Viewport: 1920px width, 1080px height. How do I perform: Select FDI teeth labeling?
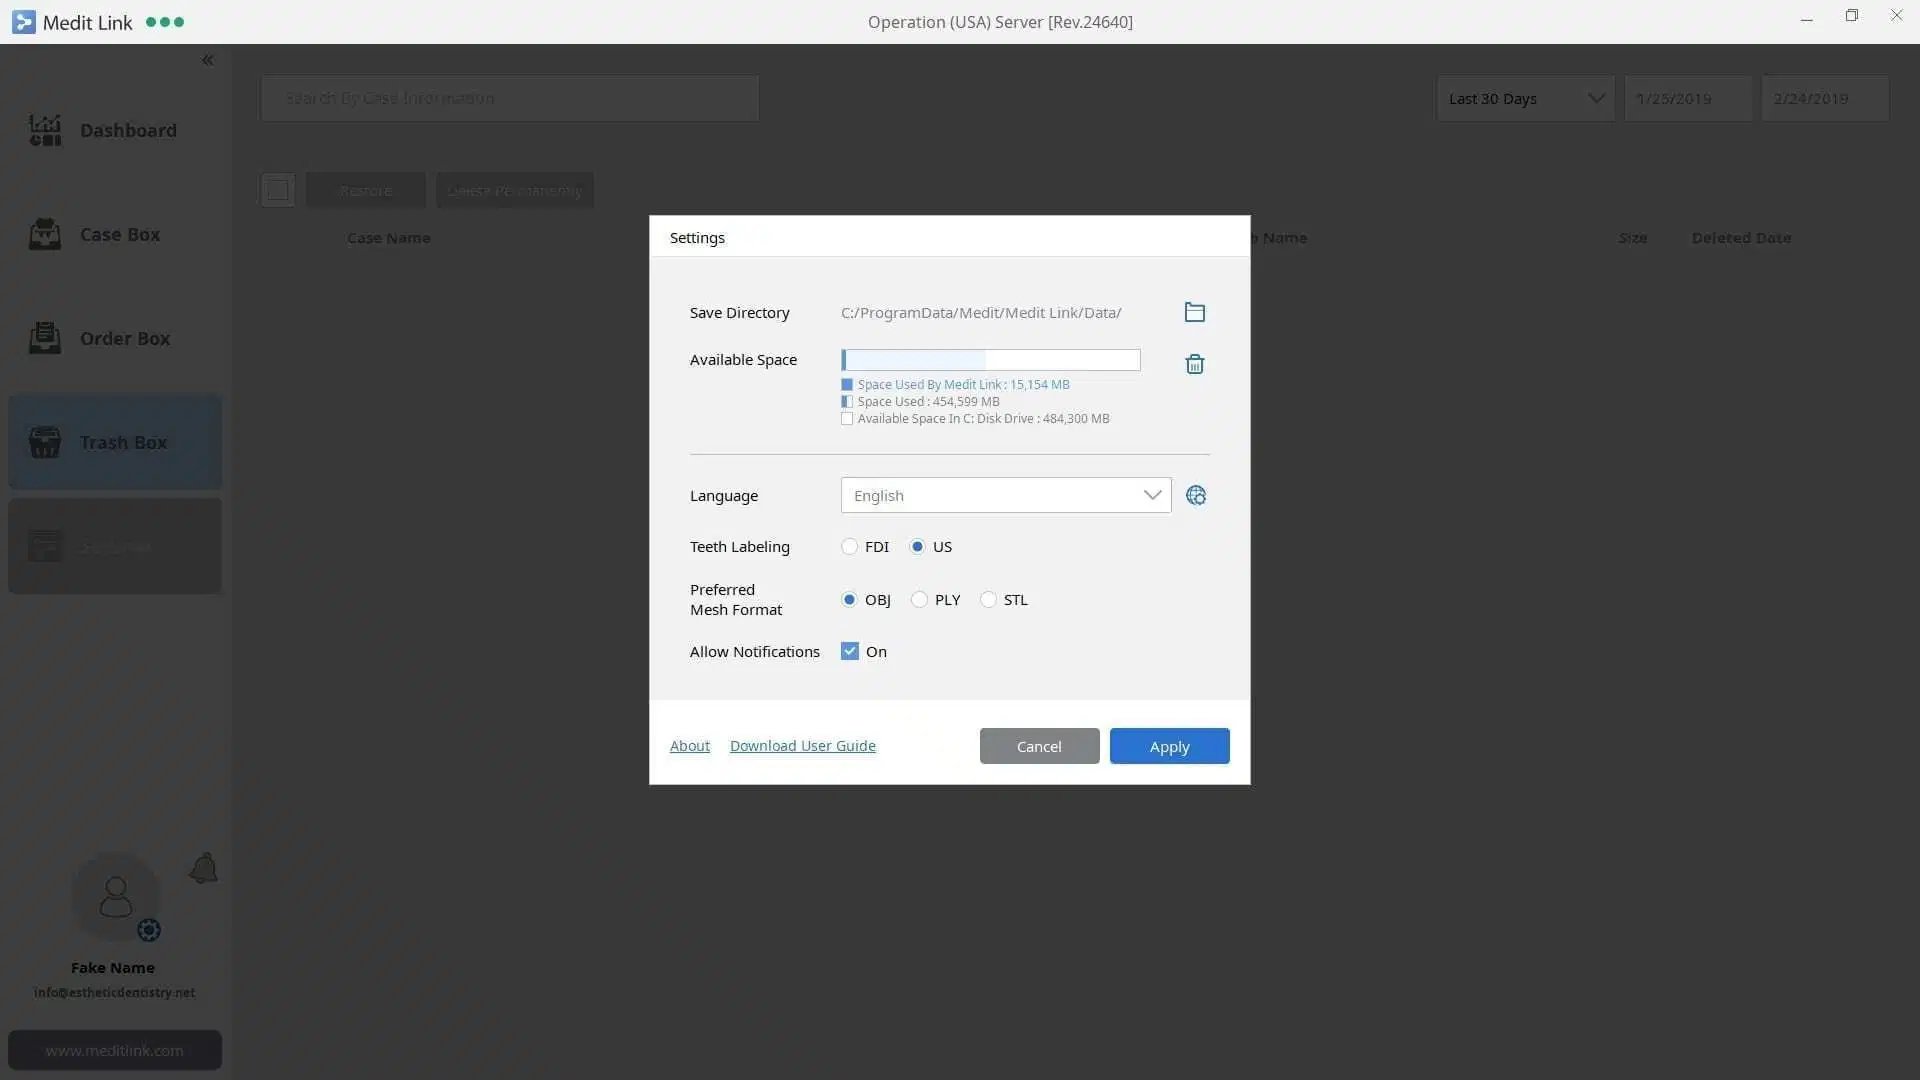[x=849, y=546]
